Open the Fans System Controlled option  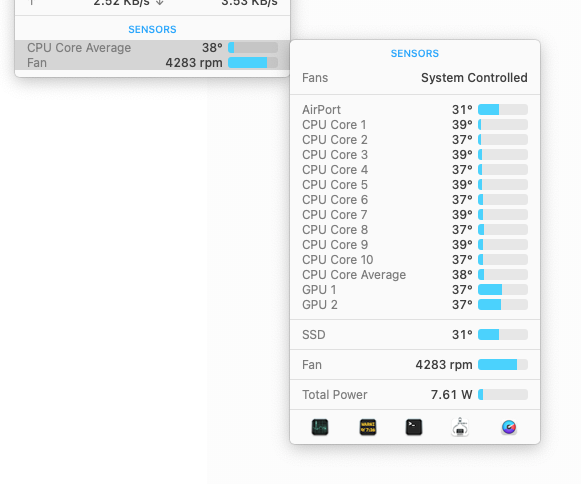[x=415, y=78]
